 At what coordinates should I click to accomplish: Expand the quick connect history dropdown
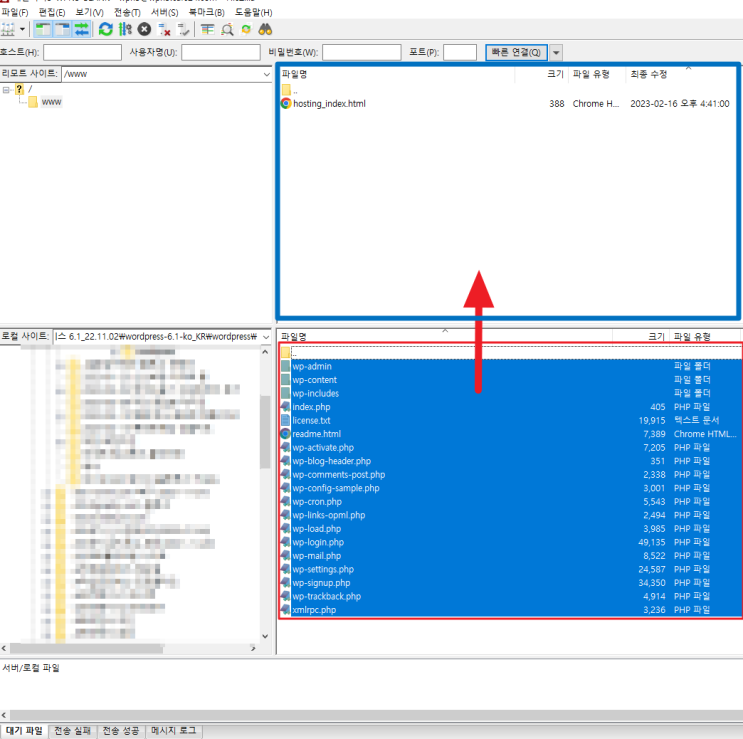556,53
